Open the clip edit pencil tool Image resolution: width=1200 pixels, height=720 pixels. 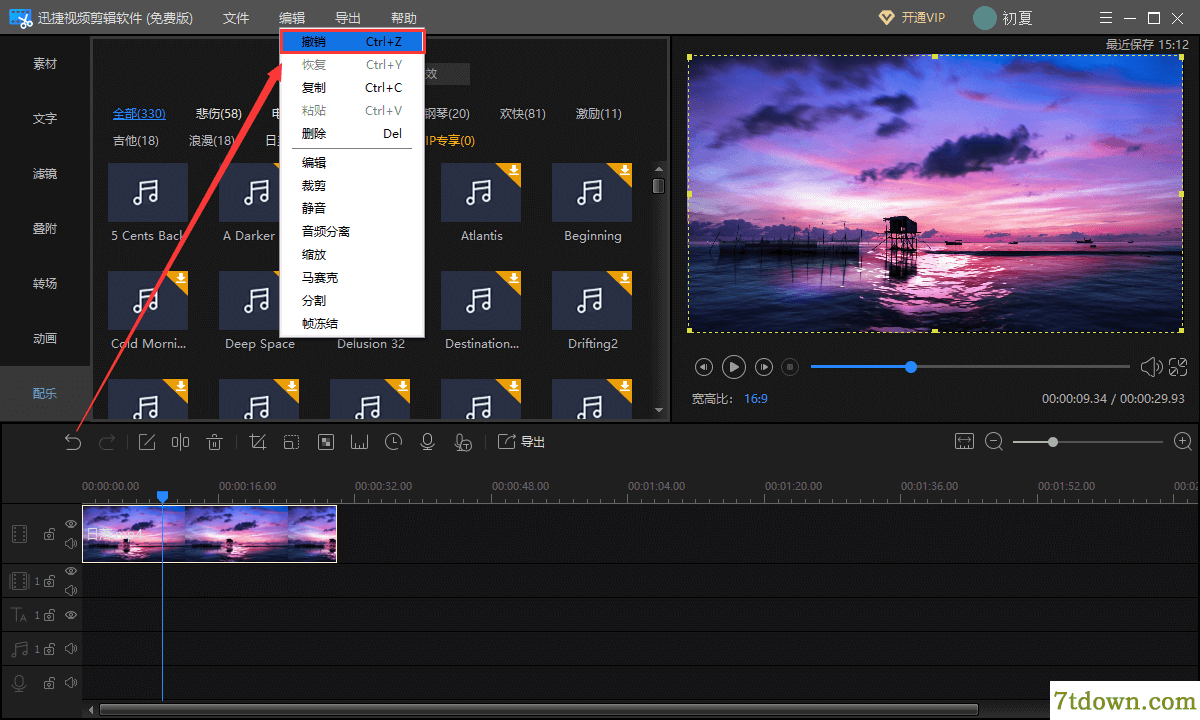click(147, 442)
